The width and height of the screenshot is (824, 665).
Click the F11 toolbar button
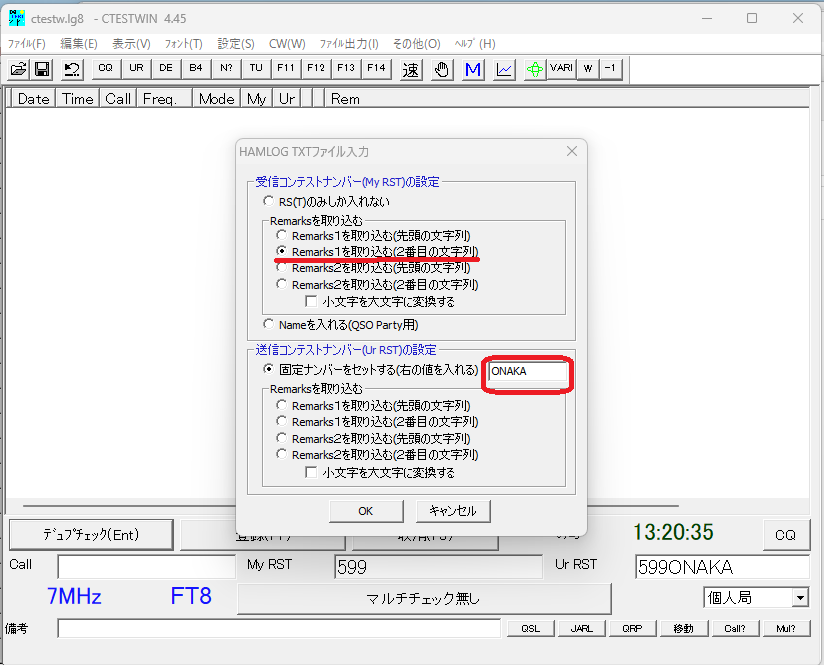[x=286, y=68]
